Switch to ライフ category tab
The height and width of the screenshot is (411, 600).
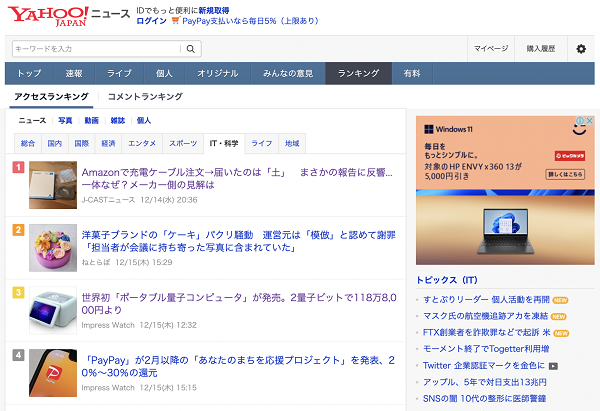[262, 144]
